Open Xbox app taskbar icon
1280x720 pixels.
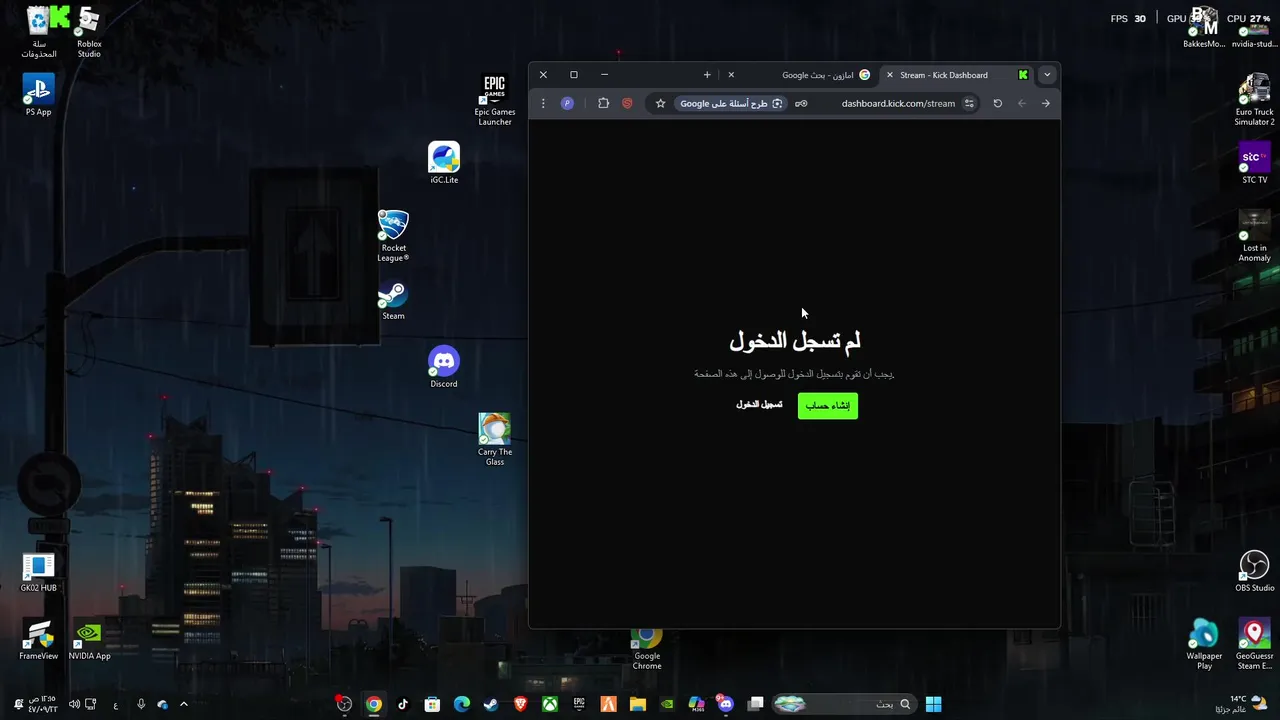click(550, 704)
